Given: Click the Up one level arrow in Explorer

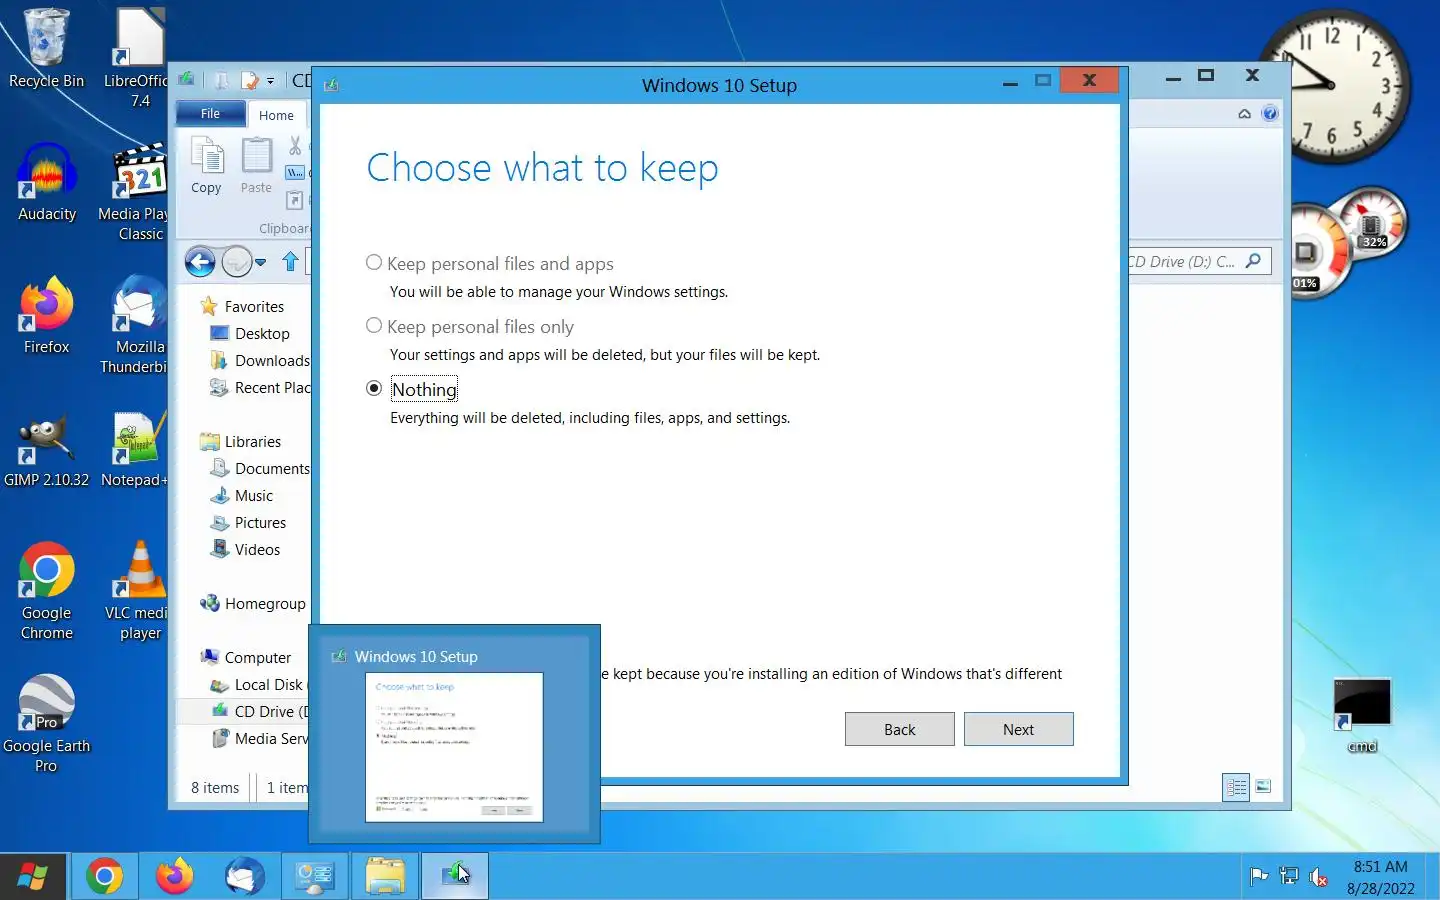Looking at the screenshot, I should (290, 262).
